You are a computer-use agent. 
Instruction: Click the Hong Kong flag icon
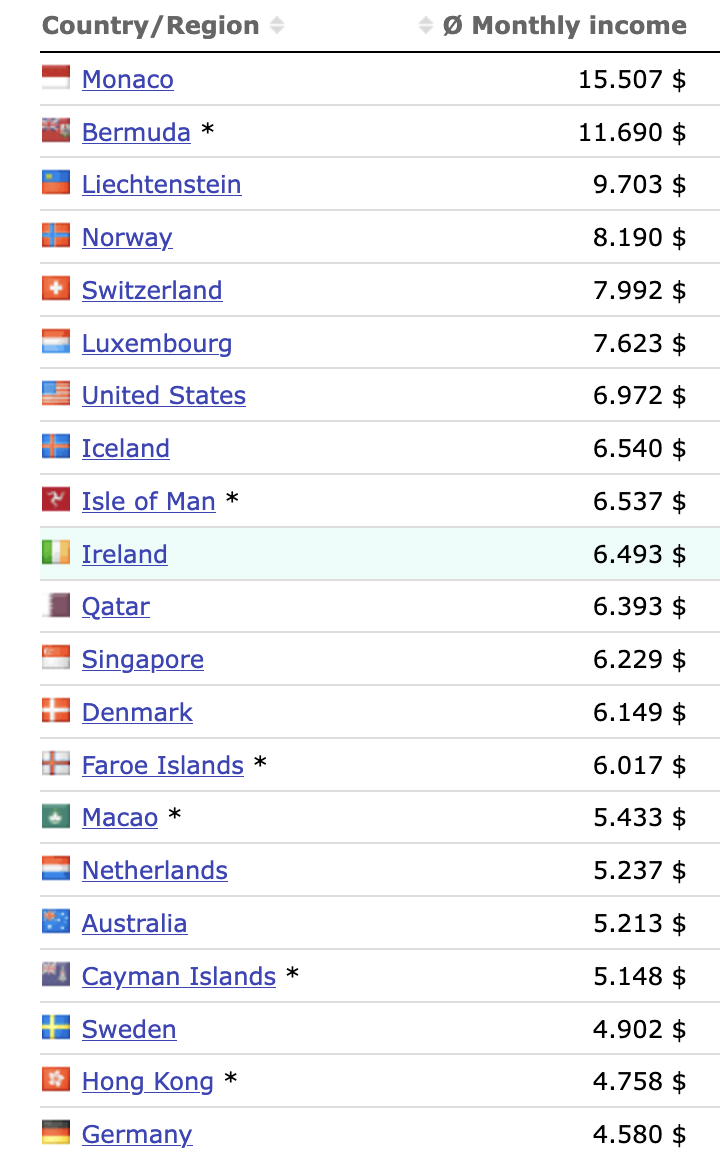coord(56,1080)
